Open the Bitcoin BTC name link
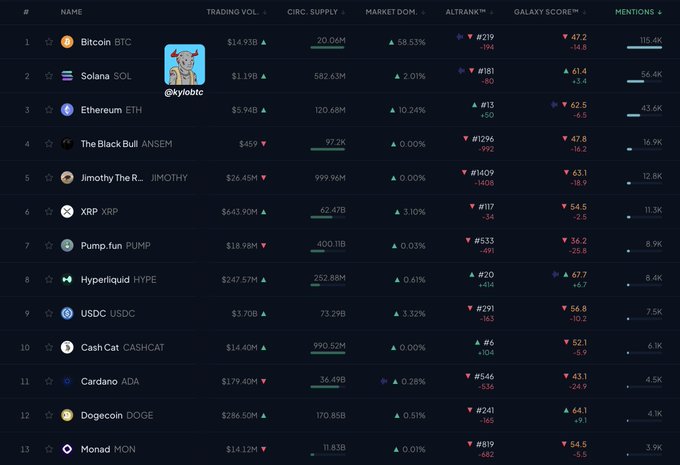This screenshot has height=465, width=680. [x=106, y=42]
